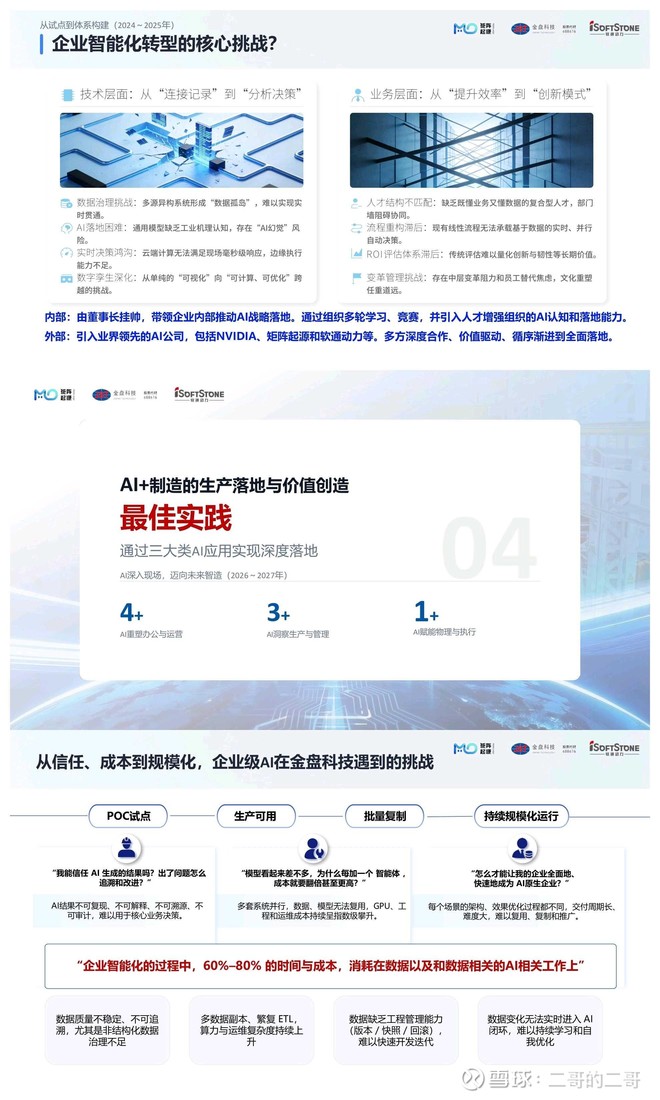
Task: Click the 矩阵起源 MO logo on the 金盘科技 challenges slide
Action: coord(473,749)
